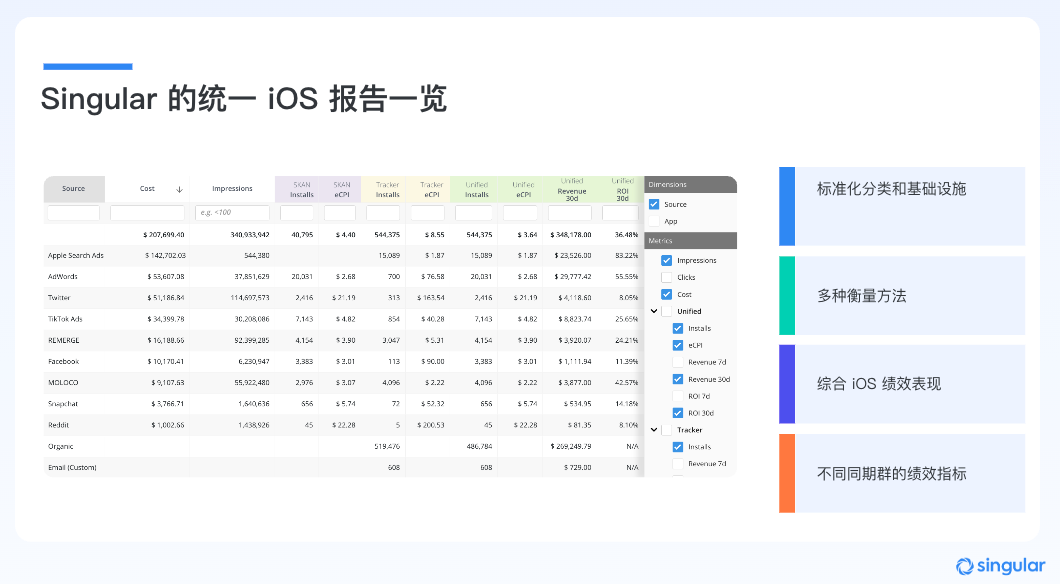The height and width of the screenshot is (584, 1060).
Task: Collapse the Unified metrics group
Action: coord(654,311)
